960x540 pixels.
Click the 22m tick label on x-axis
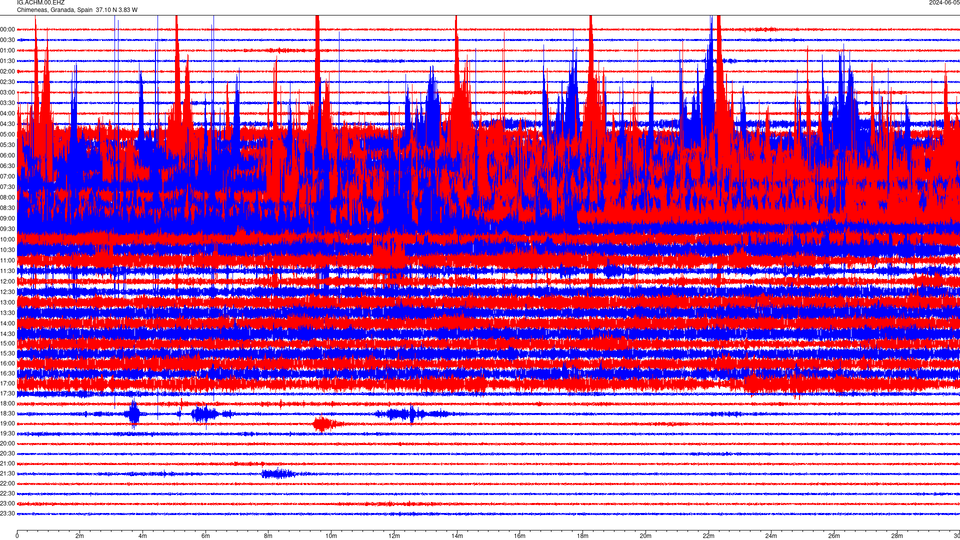coord(708,536)
